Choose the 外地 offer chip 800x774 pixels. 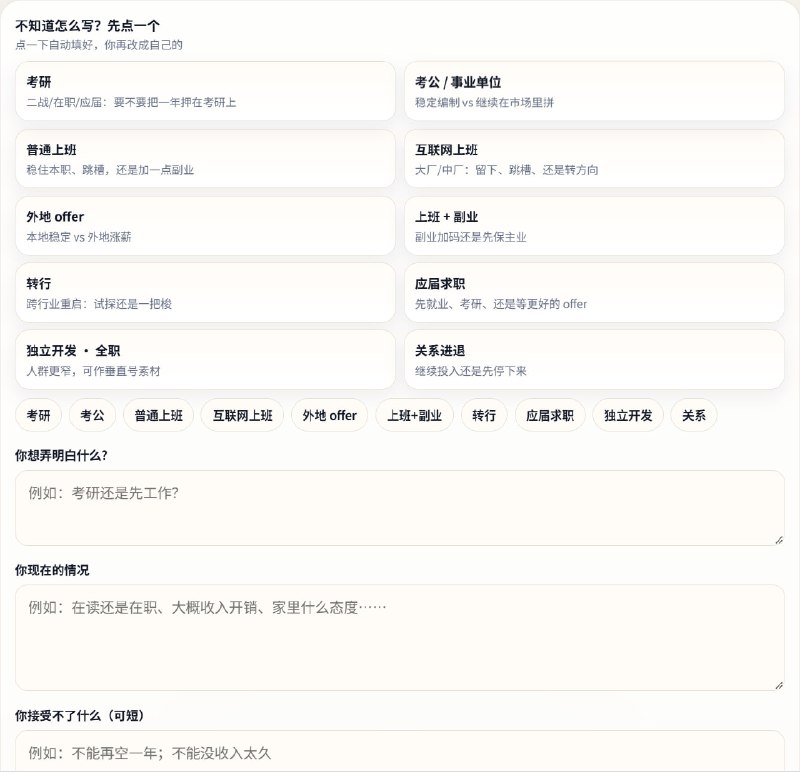pos(330,415)
